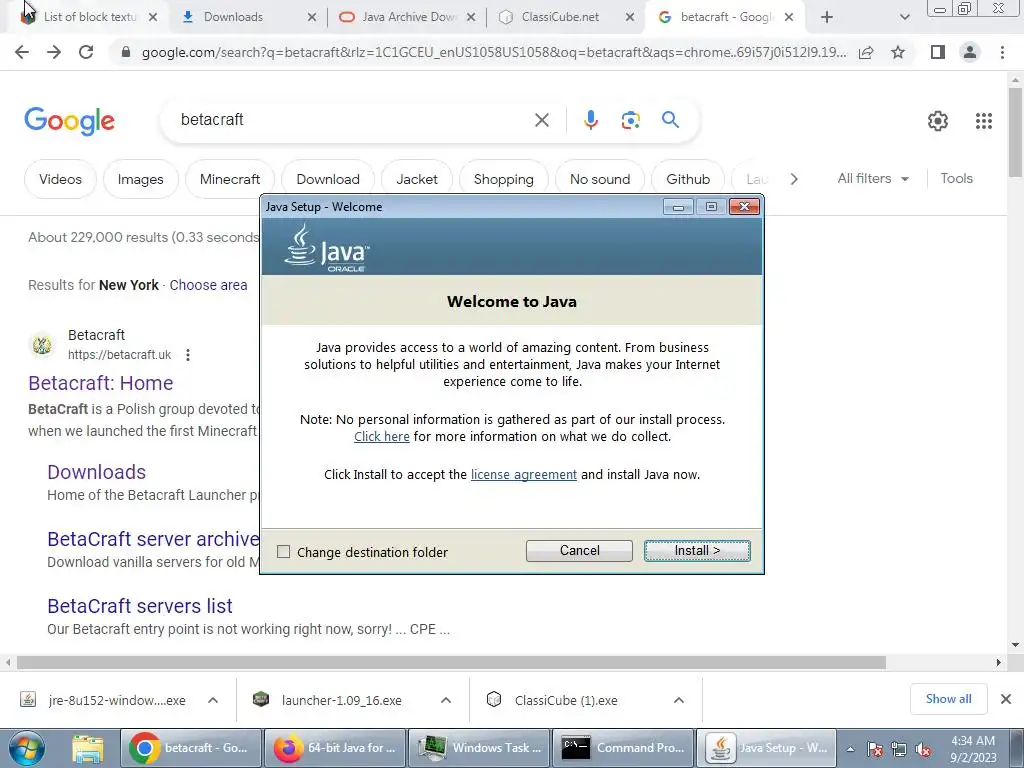Apply the Minecraft search chip
This screenshot has width=1024, height=768.
click(230, 179)
